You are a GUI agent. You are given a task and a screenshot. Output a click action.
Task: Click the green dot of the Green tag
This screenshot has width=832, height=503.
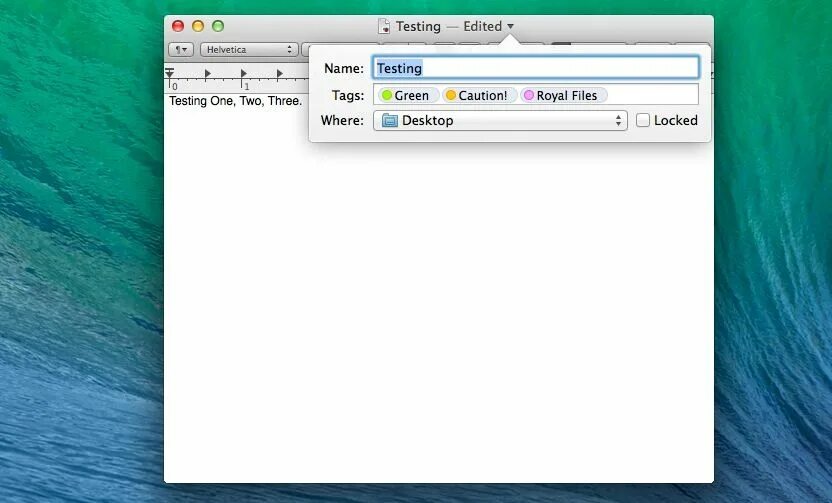tap(387, 95)
